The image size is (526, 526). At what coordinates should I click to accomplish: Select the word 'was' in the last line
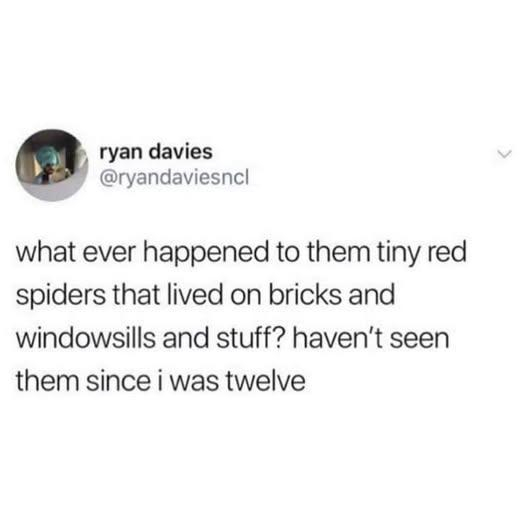coord(195,382)
